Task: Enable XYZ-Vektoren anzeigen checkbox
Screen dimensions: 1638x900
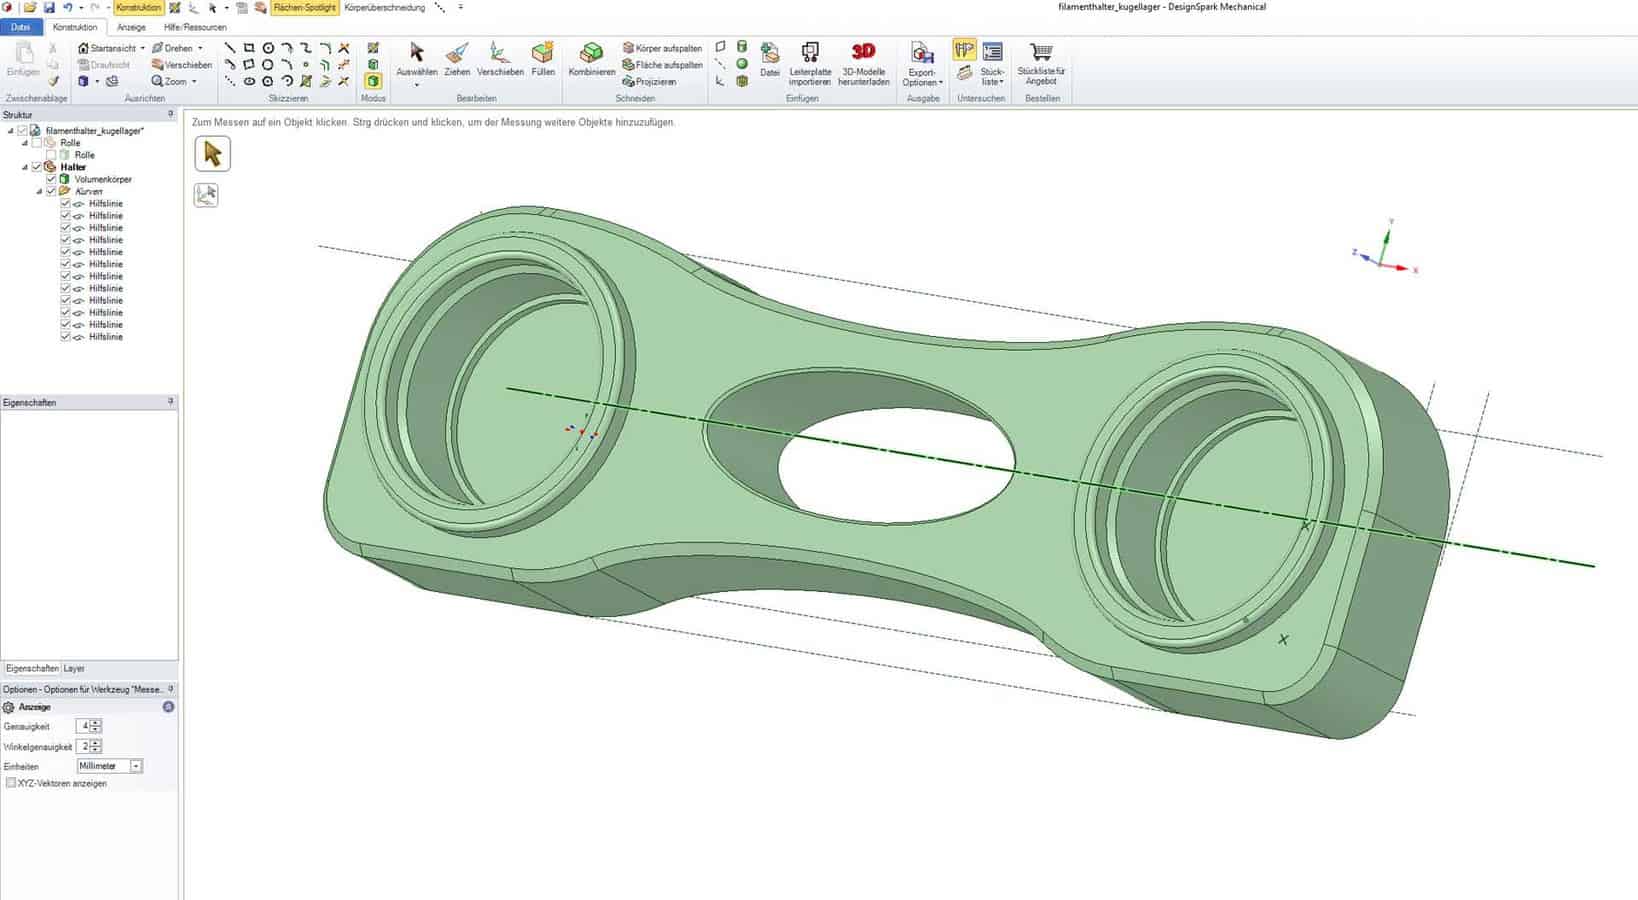Action: [11, 783]
